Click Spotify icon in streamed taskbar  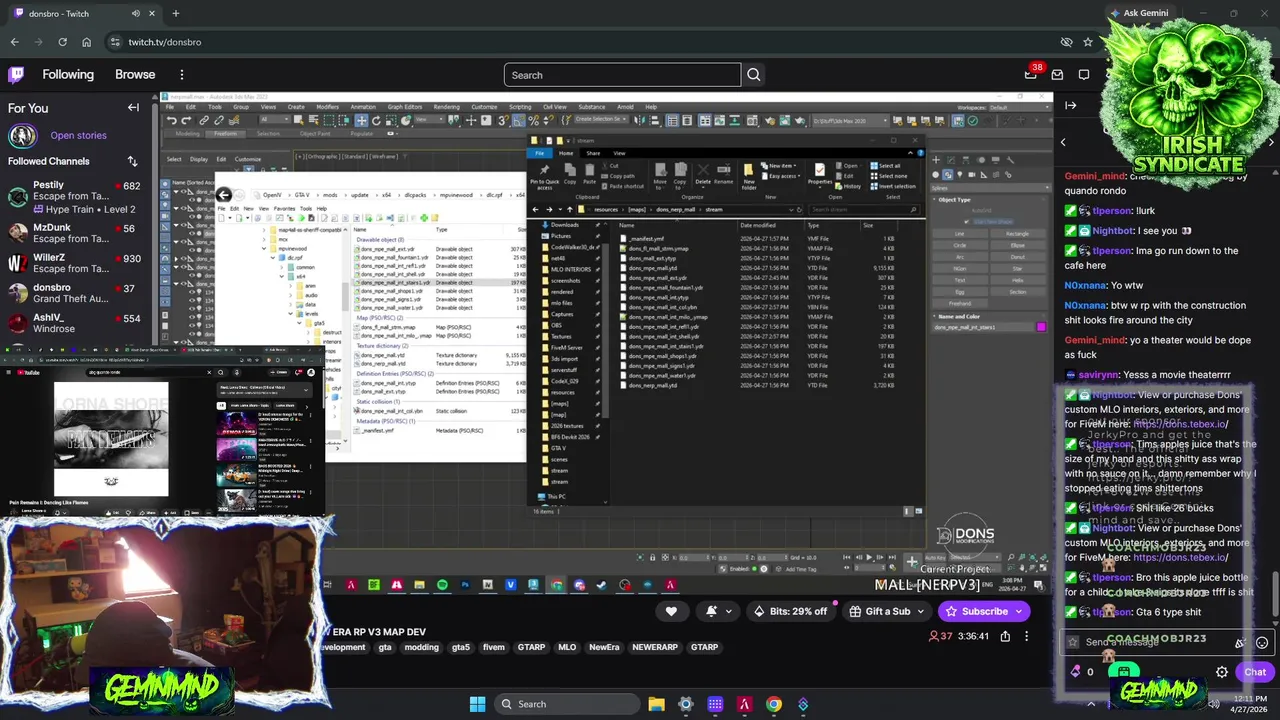pyautogui.click(x=442, y=584)
